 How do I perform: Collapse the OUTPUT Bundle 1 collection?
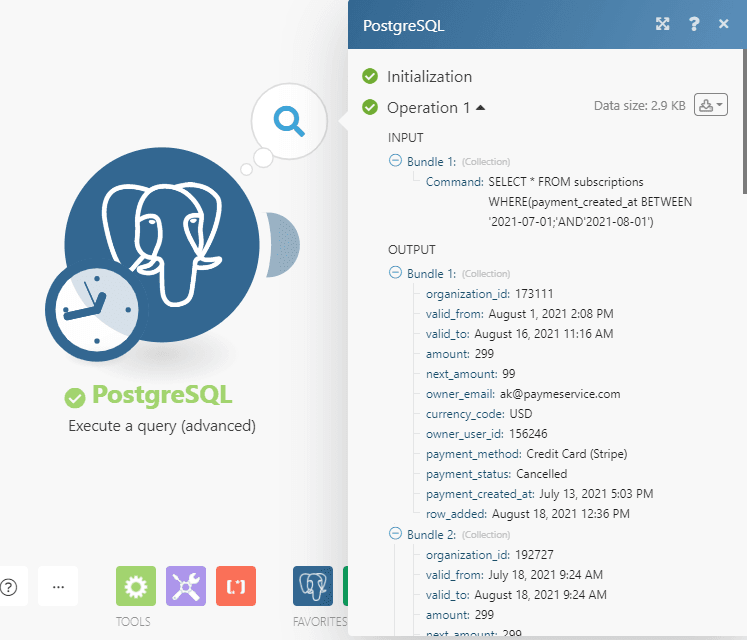coord(396,273)
